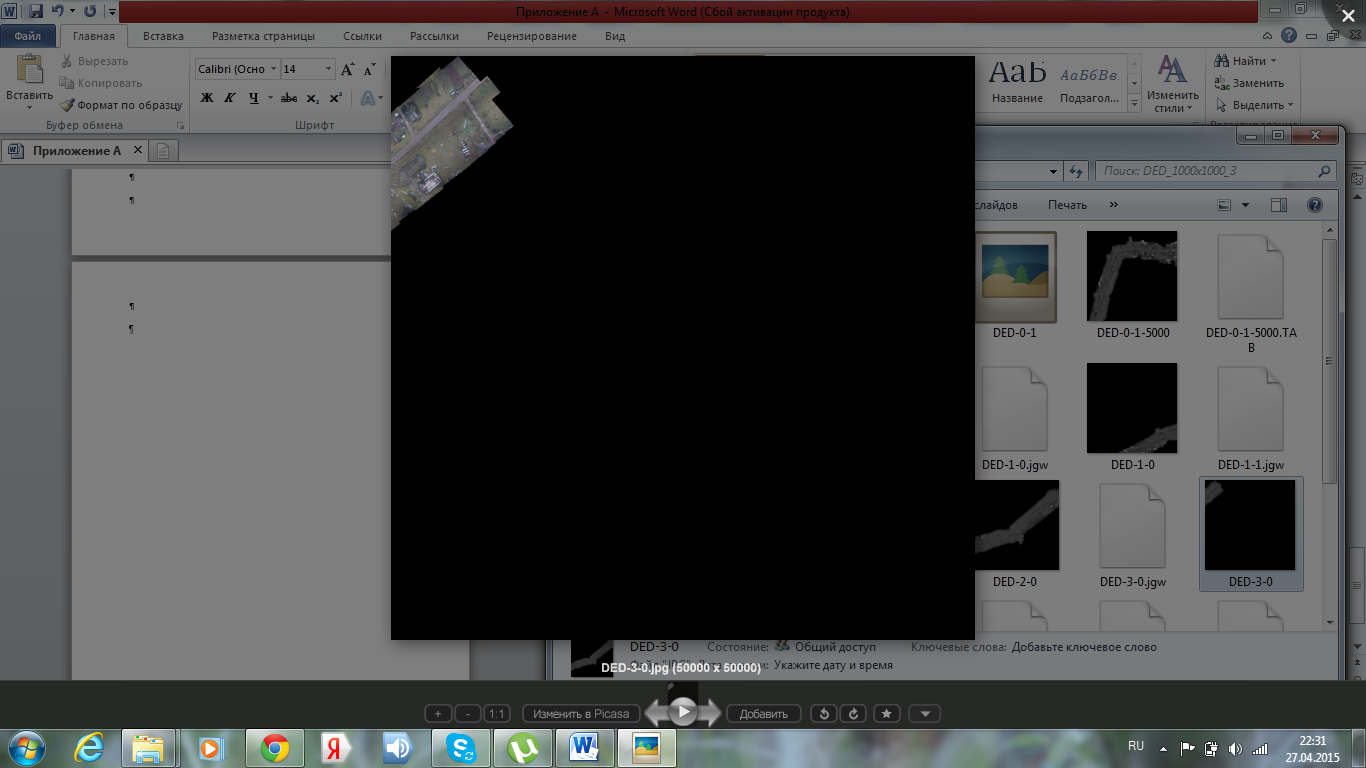
Task: Customize the Word quick access toolbar
Action: pyautogui.click(x=112, y=12)
